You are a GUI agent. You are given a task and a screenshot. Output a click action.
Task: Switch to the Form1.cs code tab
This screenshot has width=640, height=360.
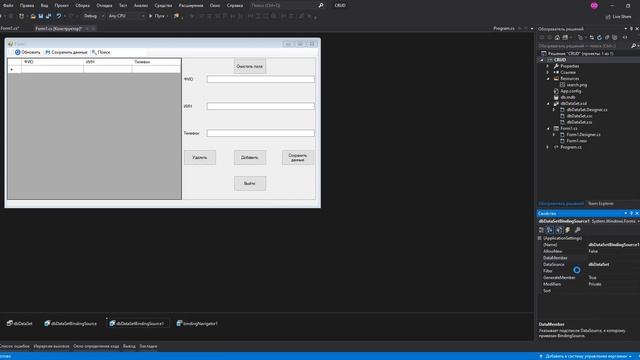pyautogui.click(x=9, y=29)
